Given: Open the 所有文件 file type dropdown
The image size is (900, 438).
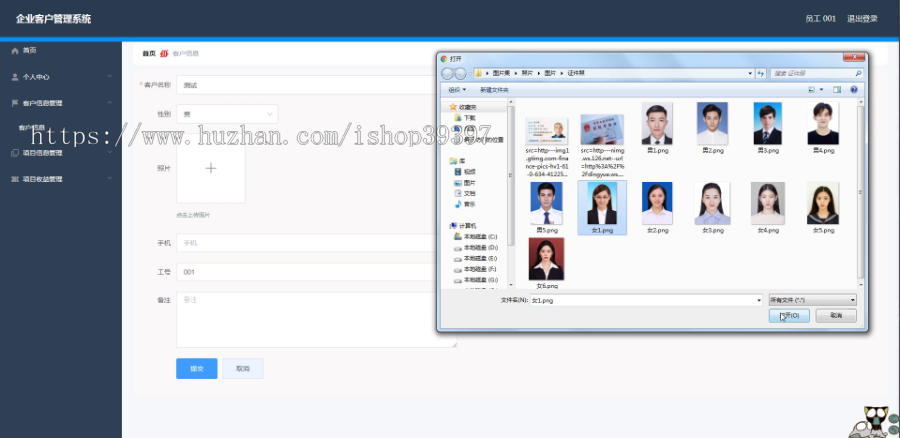Looking at the screenshot, I should [813, 300].
